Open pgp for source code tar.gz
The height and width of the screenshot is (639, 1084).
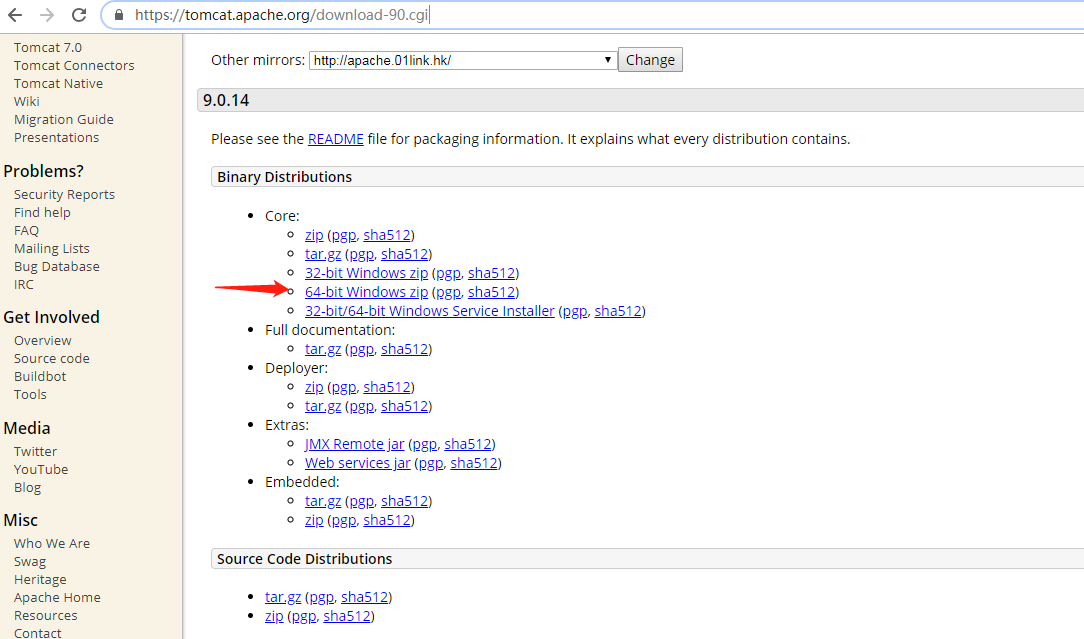[321, 597]
